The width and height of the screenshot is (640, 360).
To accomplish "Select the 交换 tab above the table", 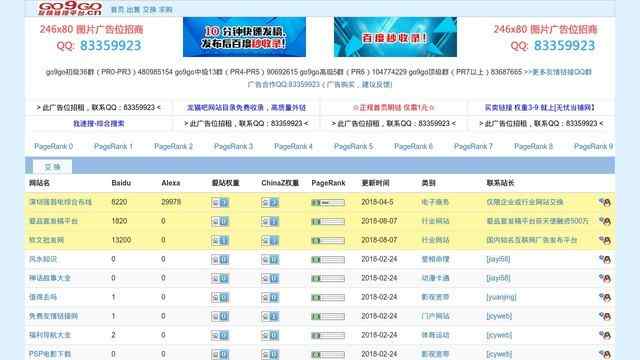I will point(52,167).
